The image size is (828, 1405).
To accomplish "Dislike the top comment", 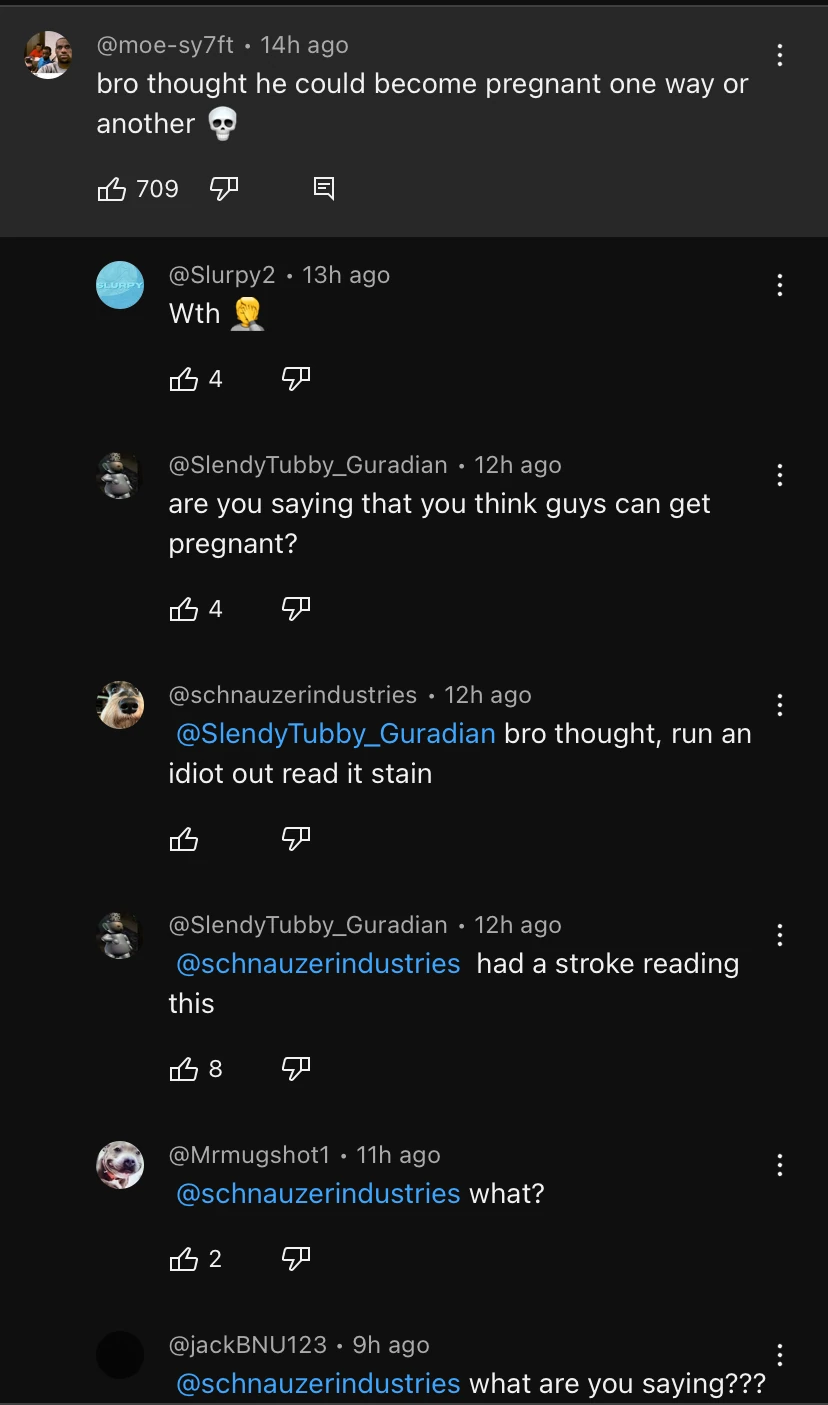I will point(223,188).
